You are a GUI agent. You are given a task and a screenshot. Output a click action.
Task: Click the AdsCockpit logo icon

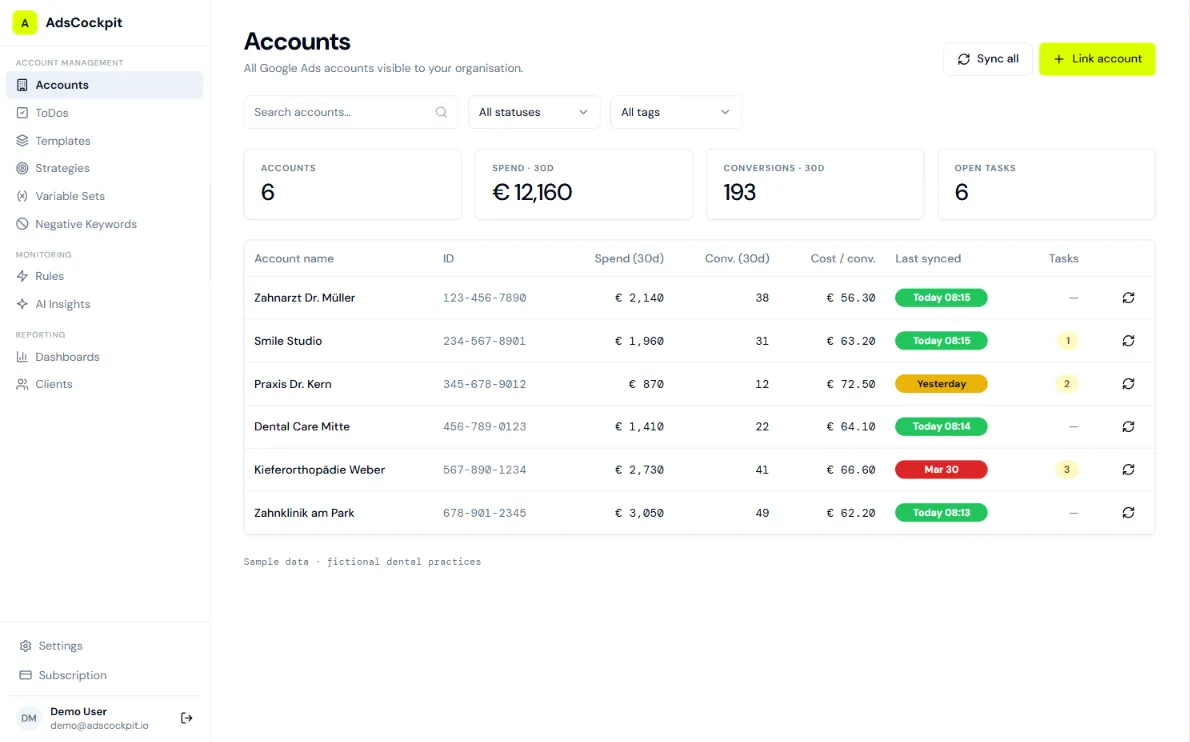click(x=24, y=23)
